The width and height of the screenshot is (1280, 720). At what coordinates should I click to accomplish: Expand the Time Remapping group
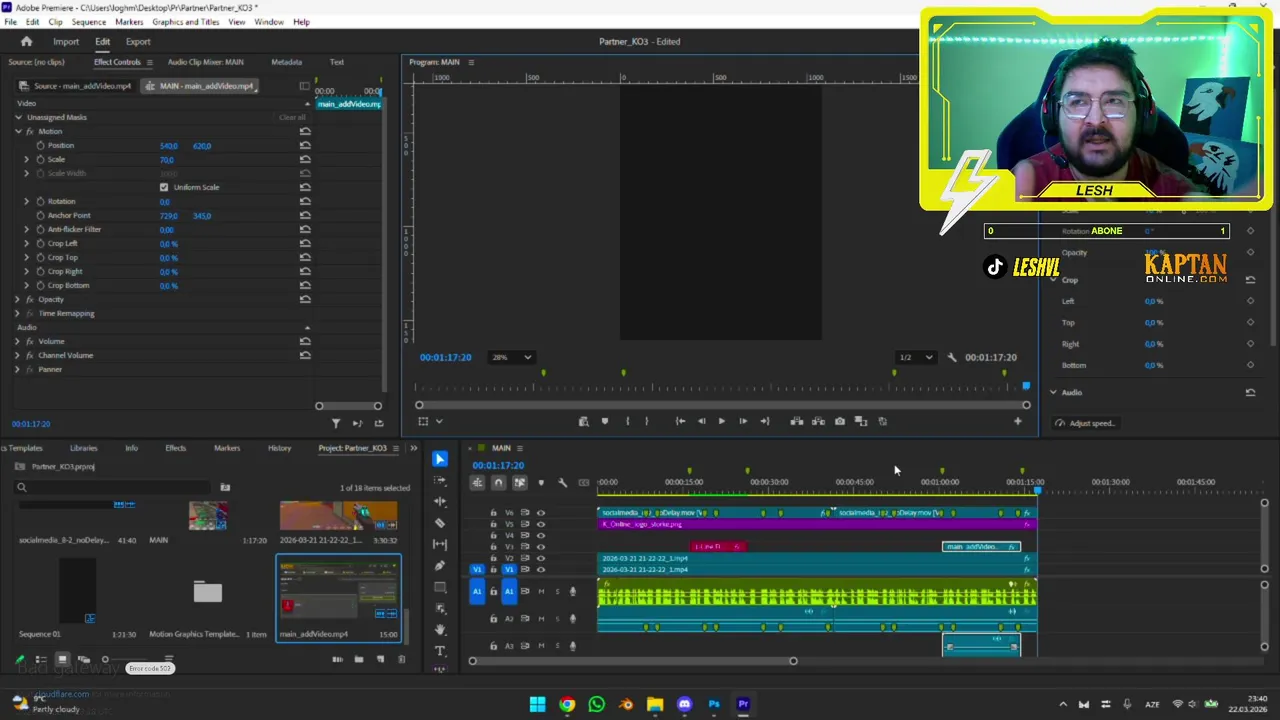point(18,314)
